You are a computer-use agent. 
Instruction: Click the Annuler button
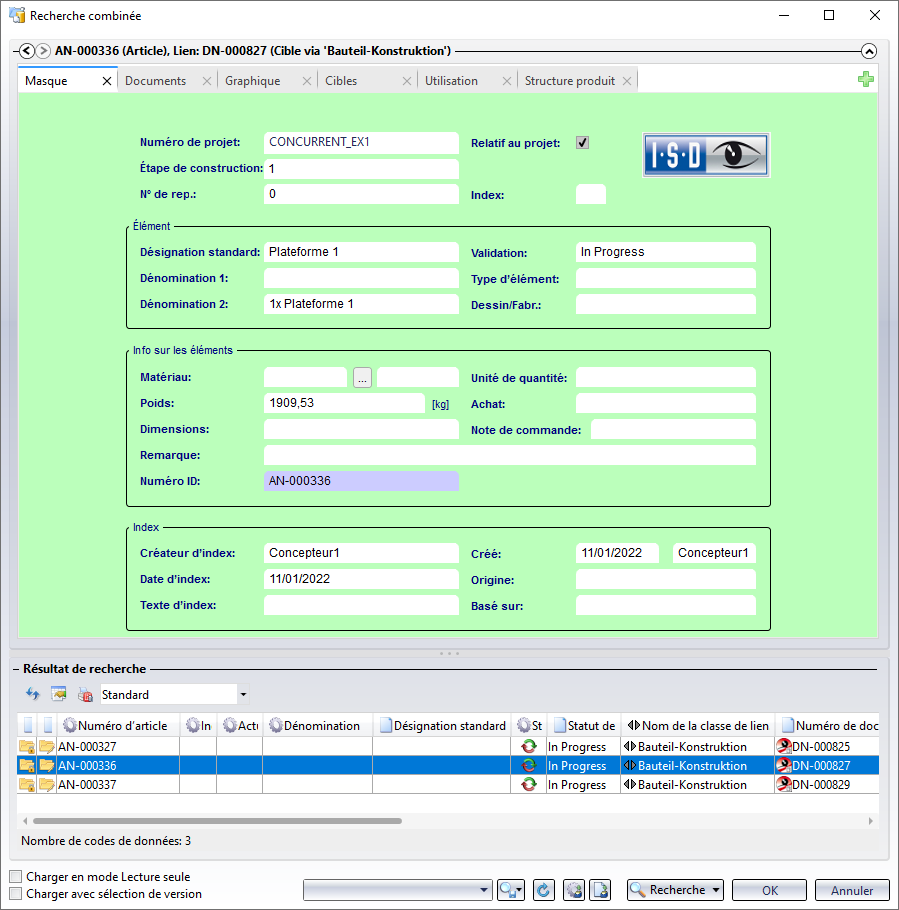852,890
